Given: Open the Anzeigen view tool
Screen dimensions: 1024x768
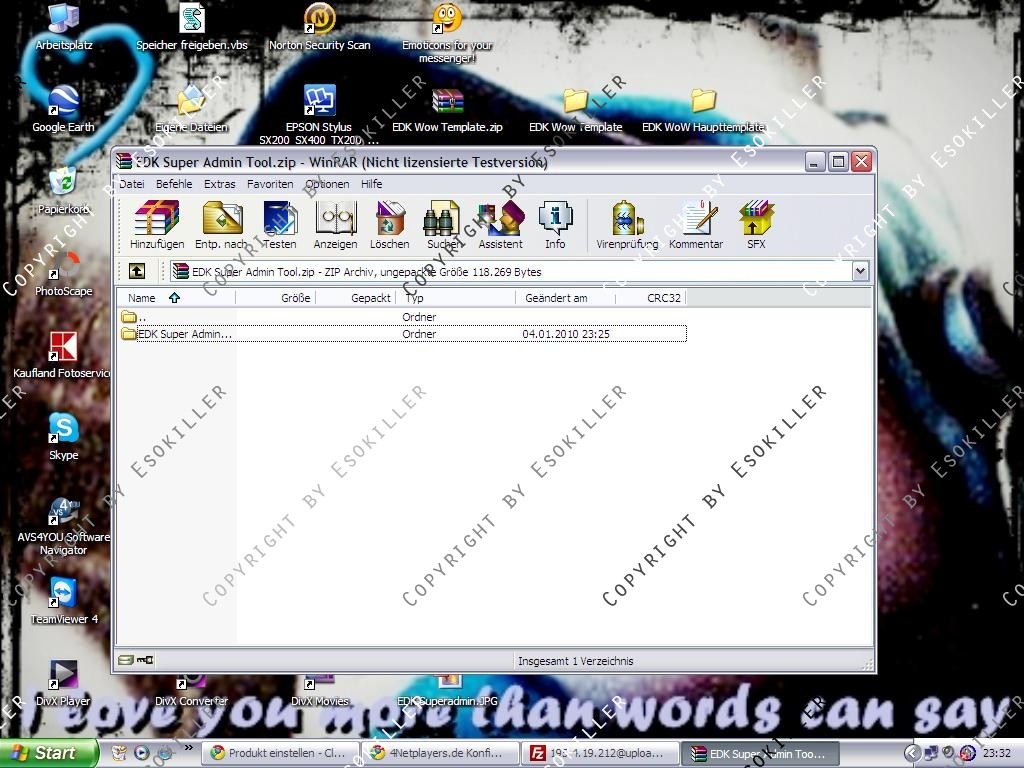Looking at the screenshot, I should coord(336,225).
